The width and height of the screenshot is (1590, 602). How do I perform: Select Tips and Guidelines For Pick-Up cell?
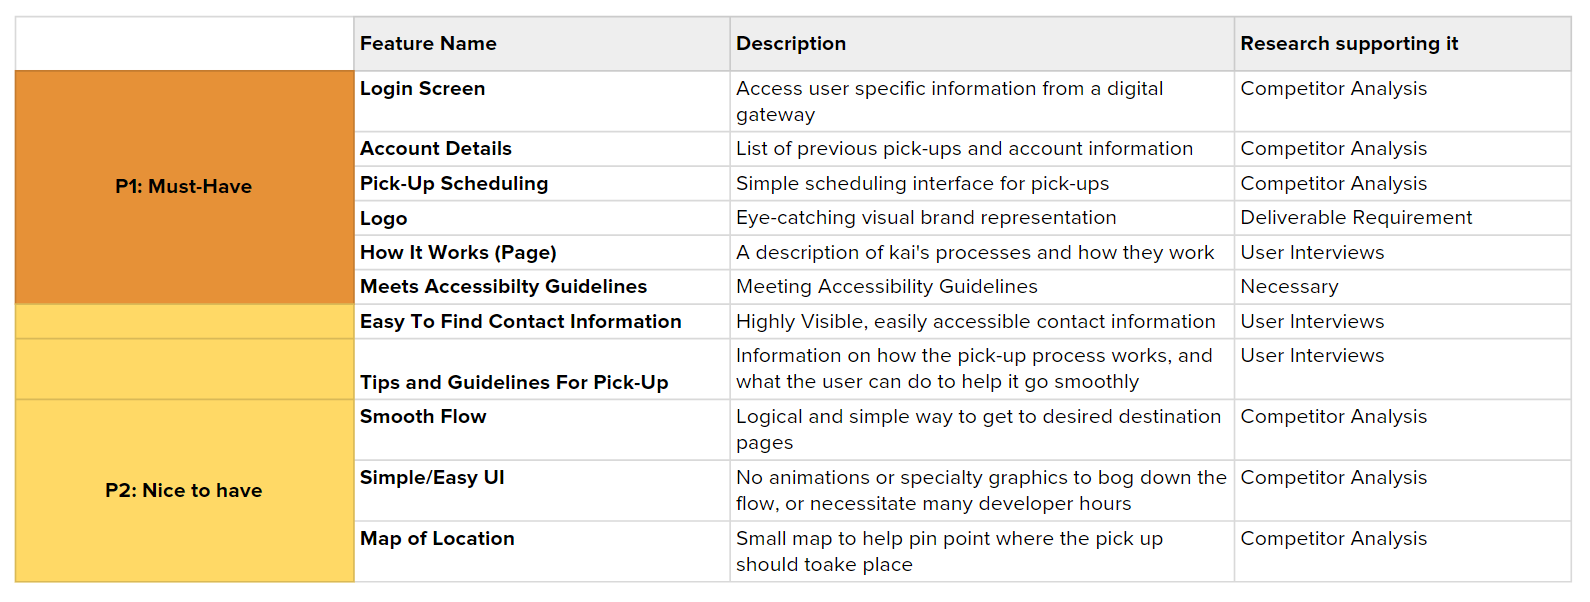542,369
